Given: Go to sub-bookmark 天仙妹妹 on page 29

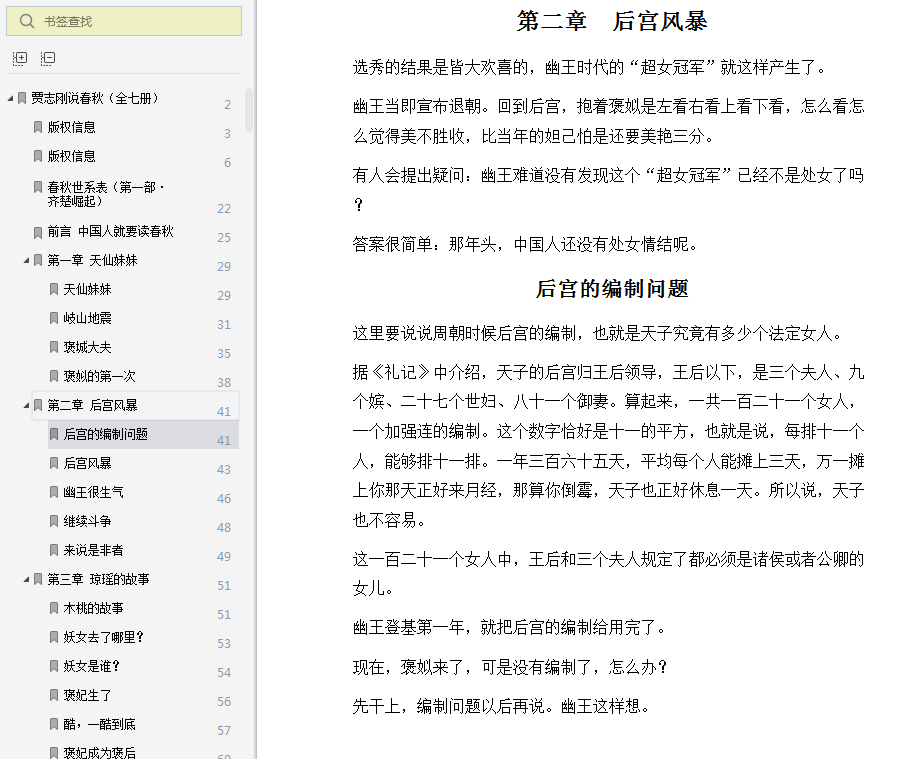Looking at the screenshot, I should pos(88,289).
